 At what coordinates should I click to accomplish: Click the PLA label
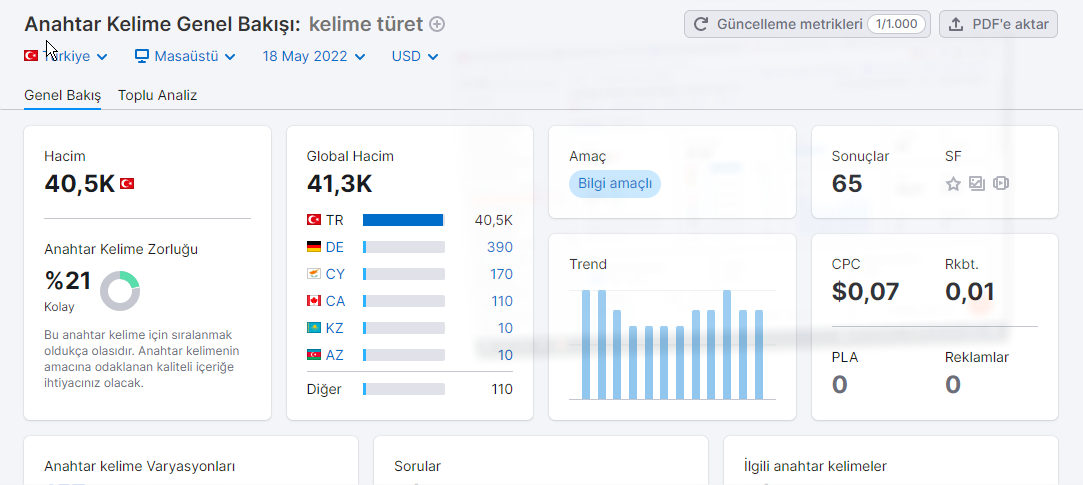tap(845, 357)
